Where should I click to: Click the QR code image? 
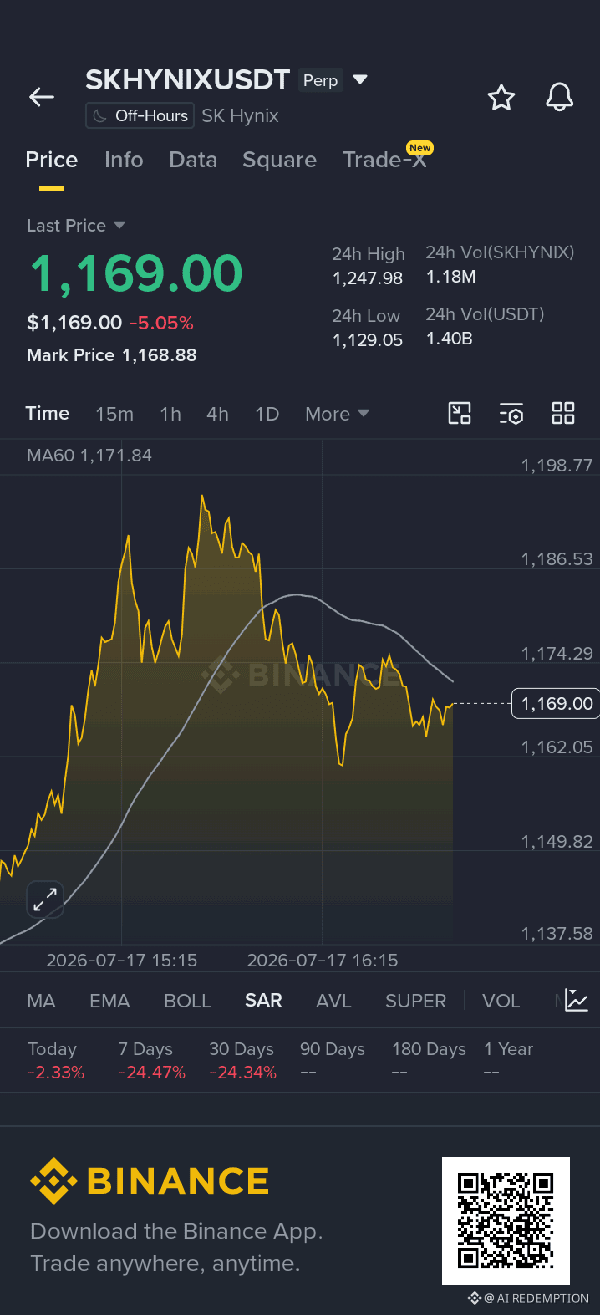tap(506, 1221)
